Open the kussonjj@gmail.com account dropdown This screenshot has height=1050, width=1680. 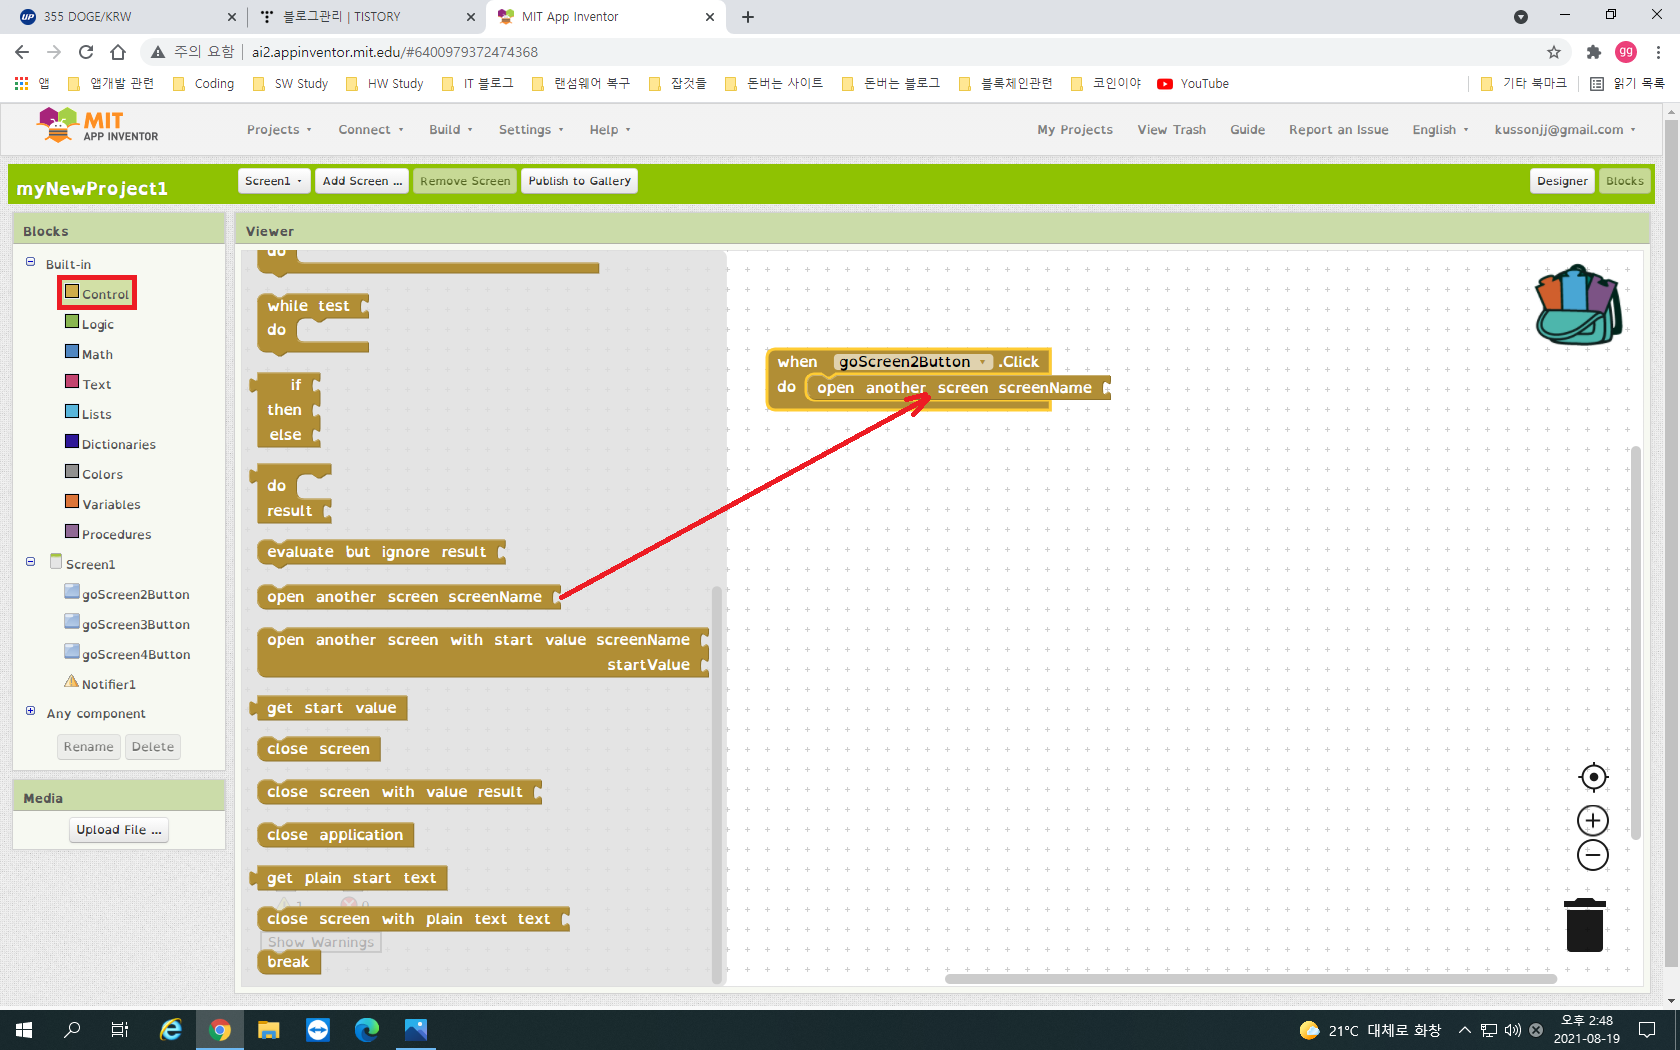(x=1565, y=130)
